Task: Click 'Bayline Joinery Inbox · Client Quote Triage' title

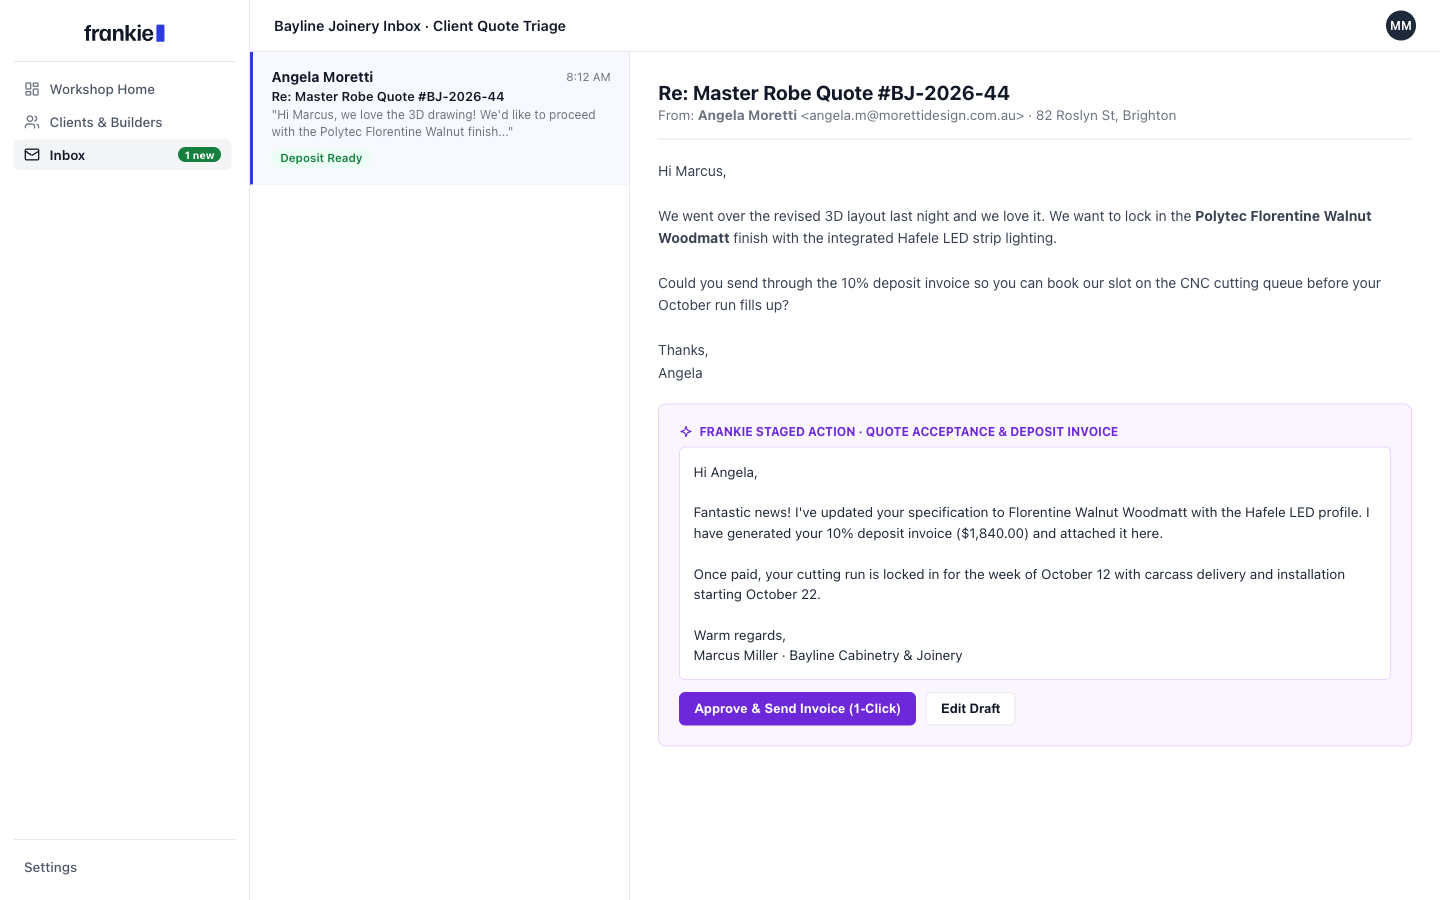Action: [420, 26]
